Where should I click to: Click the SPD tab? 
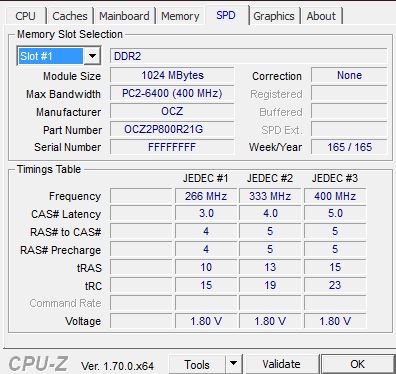(226, 15)
